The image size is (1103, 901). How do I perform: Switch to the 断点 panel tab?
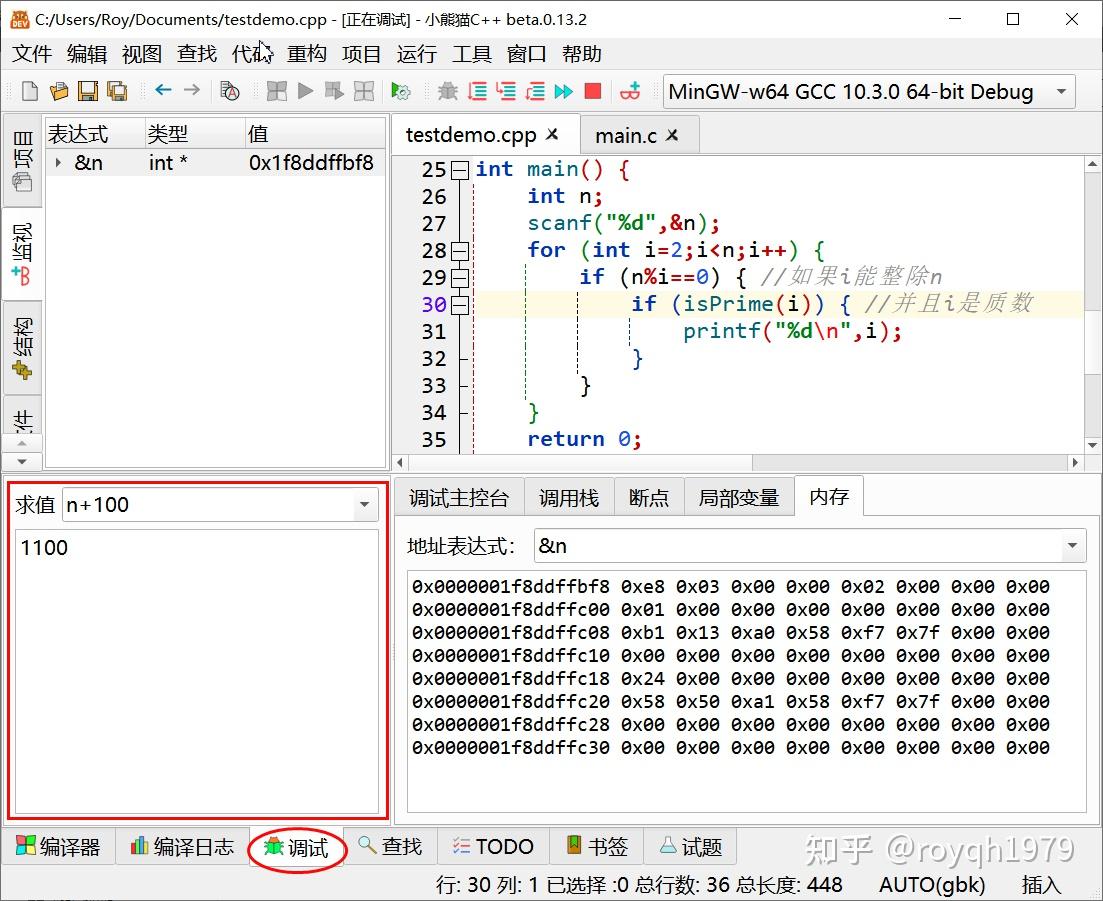[648, 497]
